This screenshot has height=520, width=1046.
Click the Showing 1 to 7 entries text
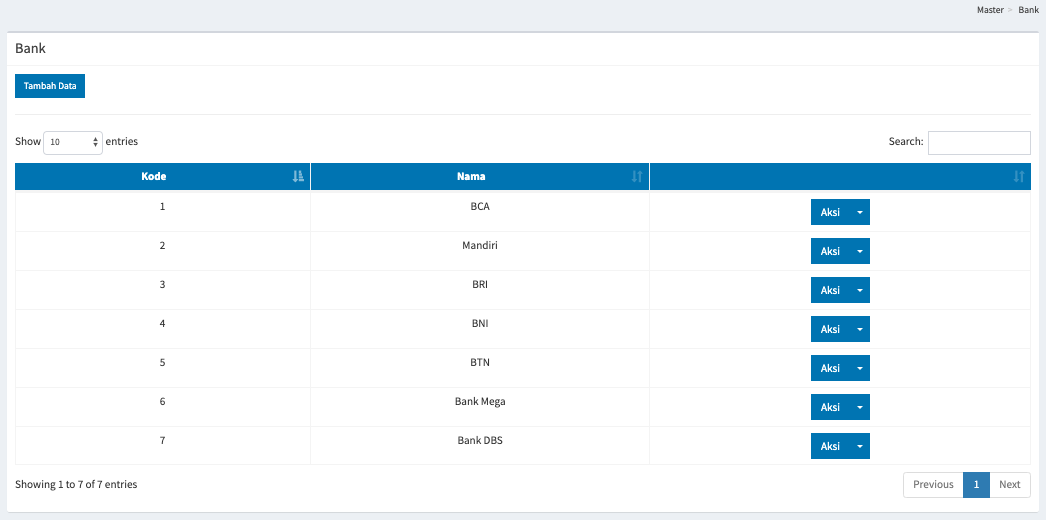tap(76, 485)
